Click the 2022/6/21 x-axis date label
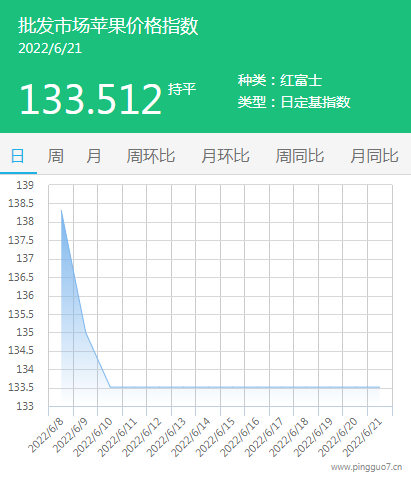The image size is (411, 477). pos(362,438)
